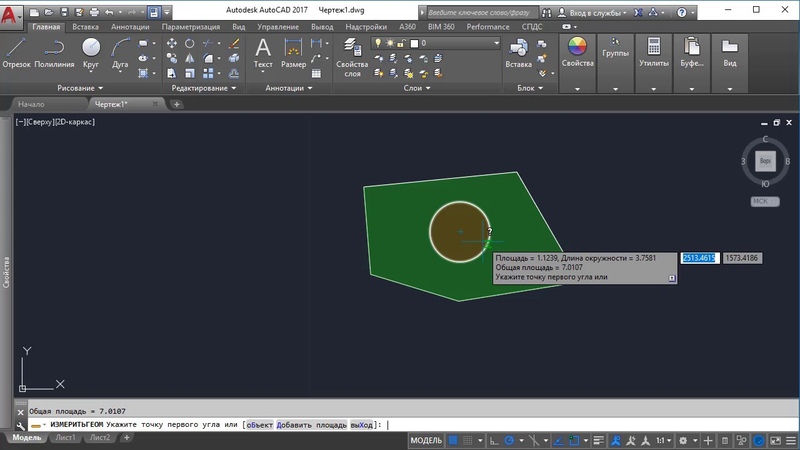
Task: Expand the Редактирование panel dropdown
Action: point(204,88)
